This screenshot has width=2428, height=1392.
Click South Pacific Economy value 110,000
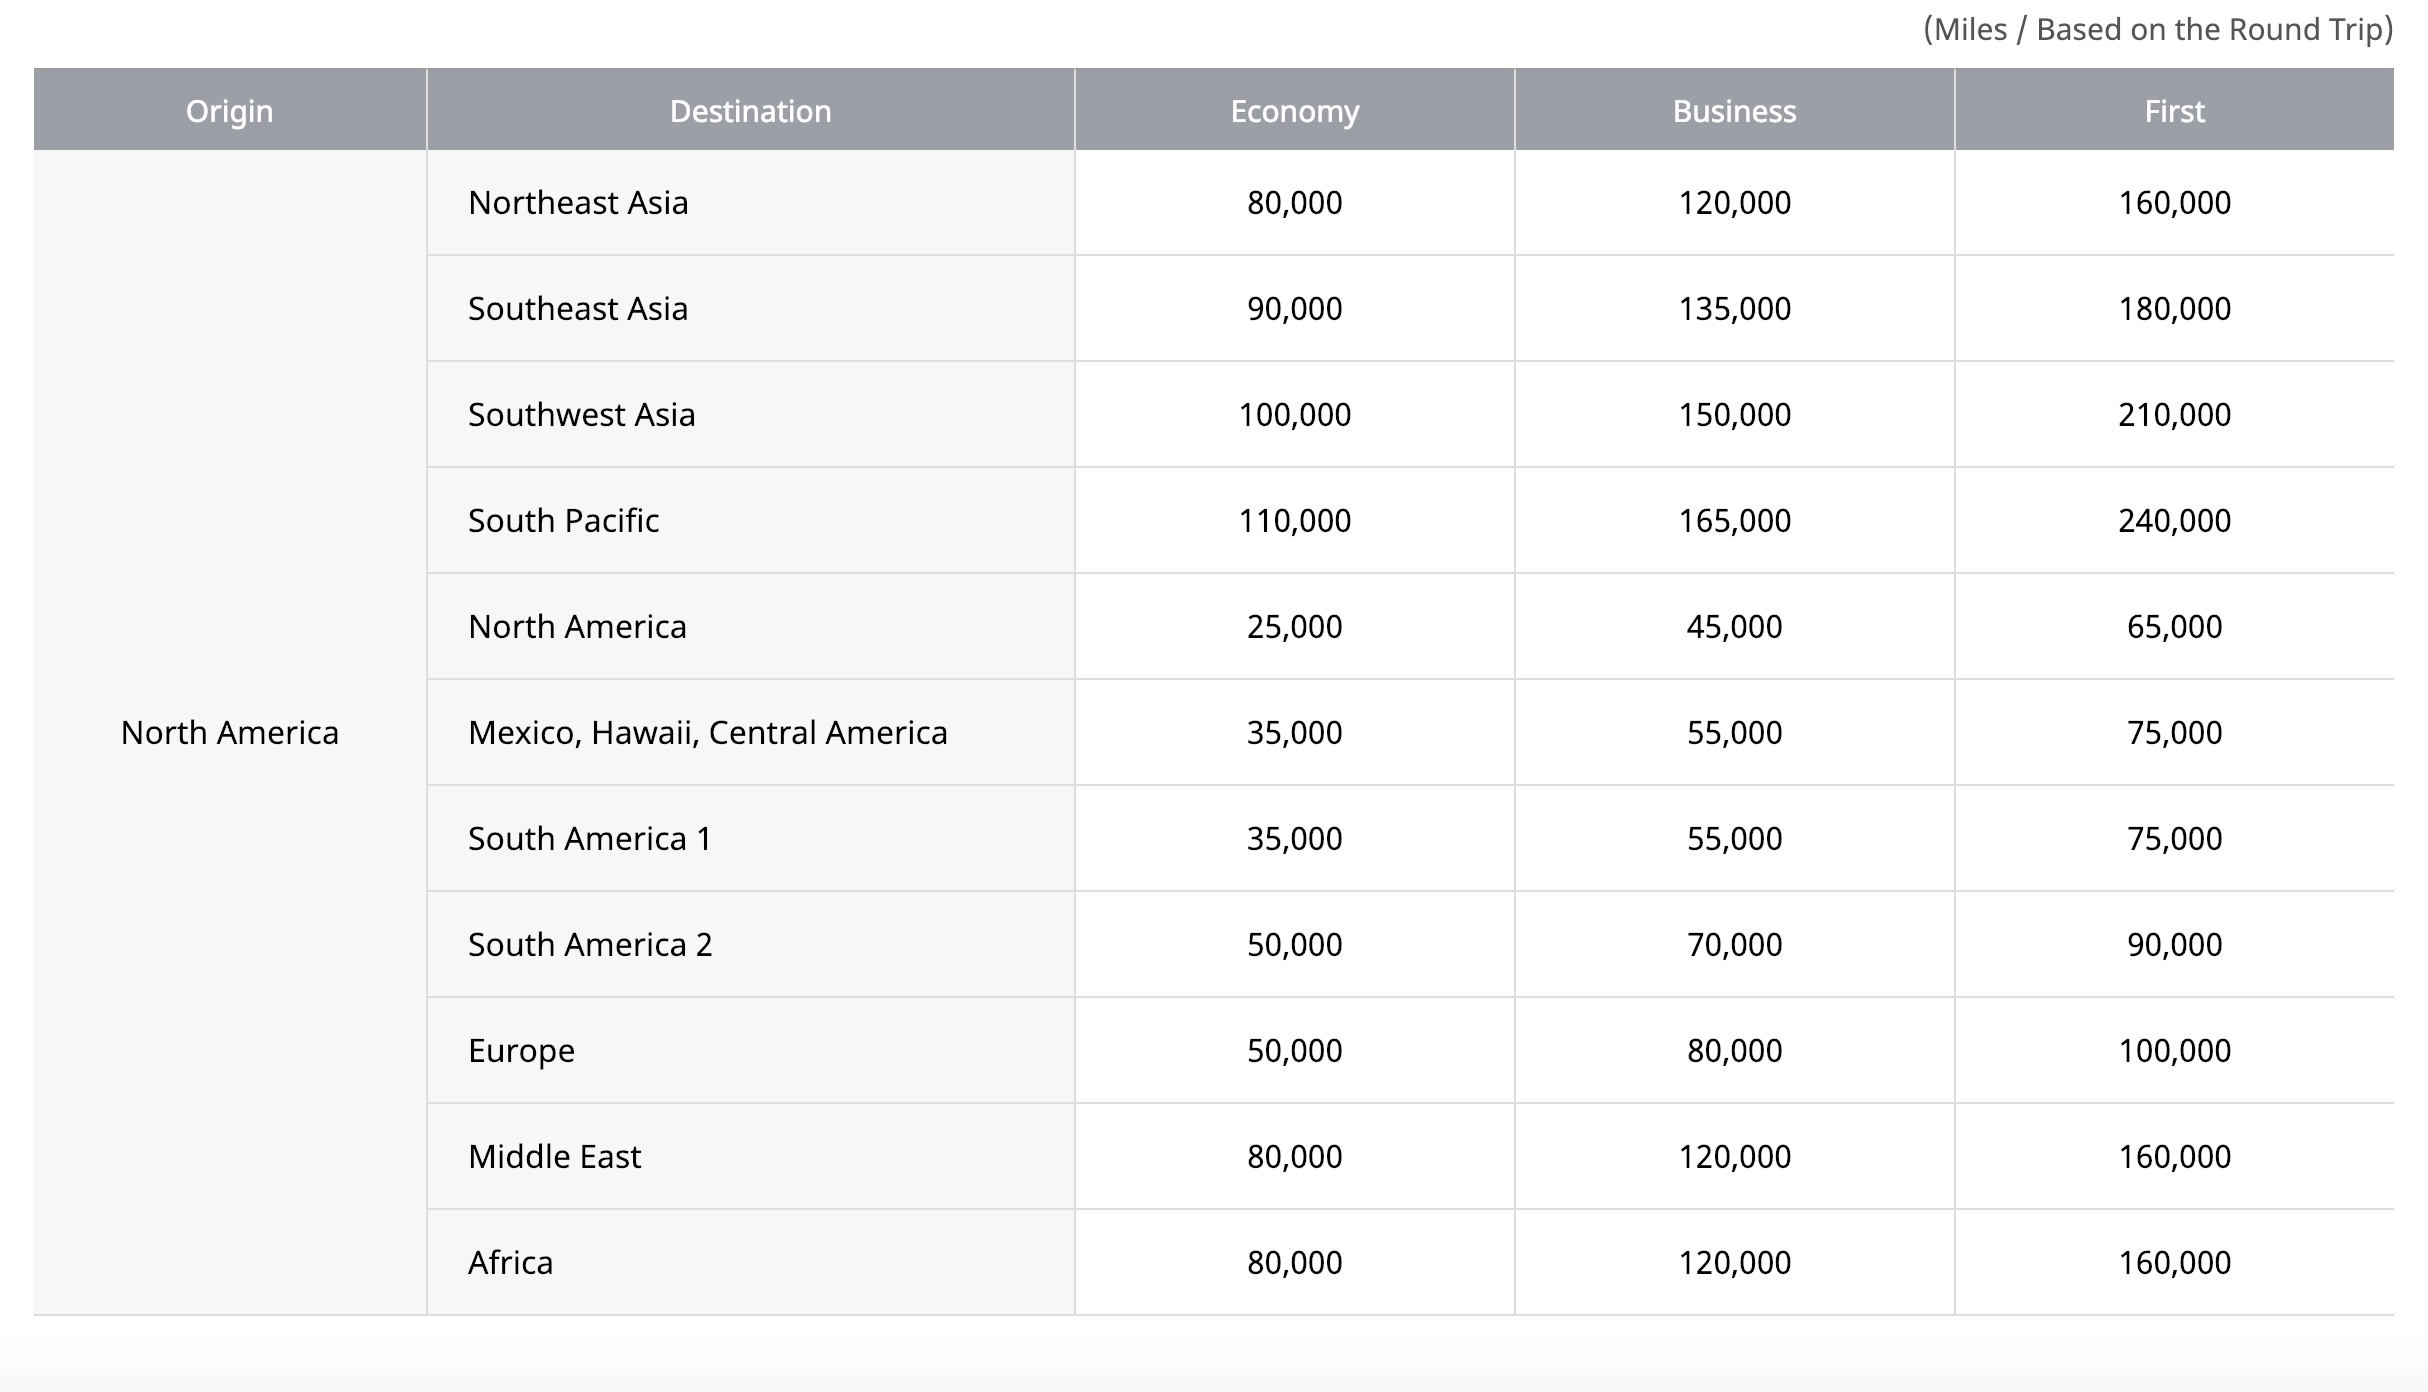click(1294, 520)
